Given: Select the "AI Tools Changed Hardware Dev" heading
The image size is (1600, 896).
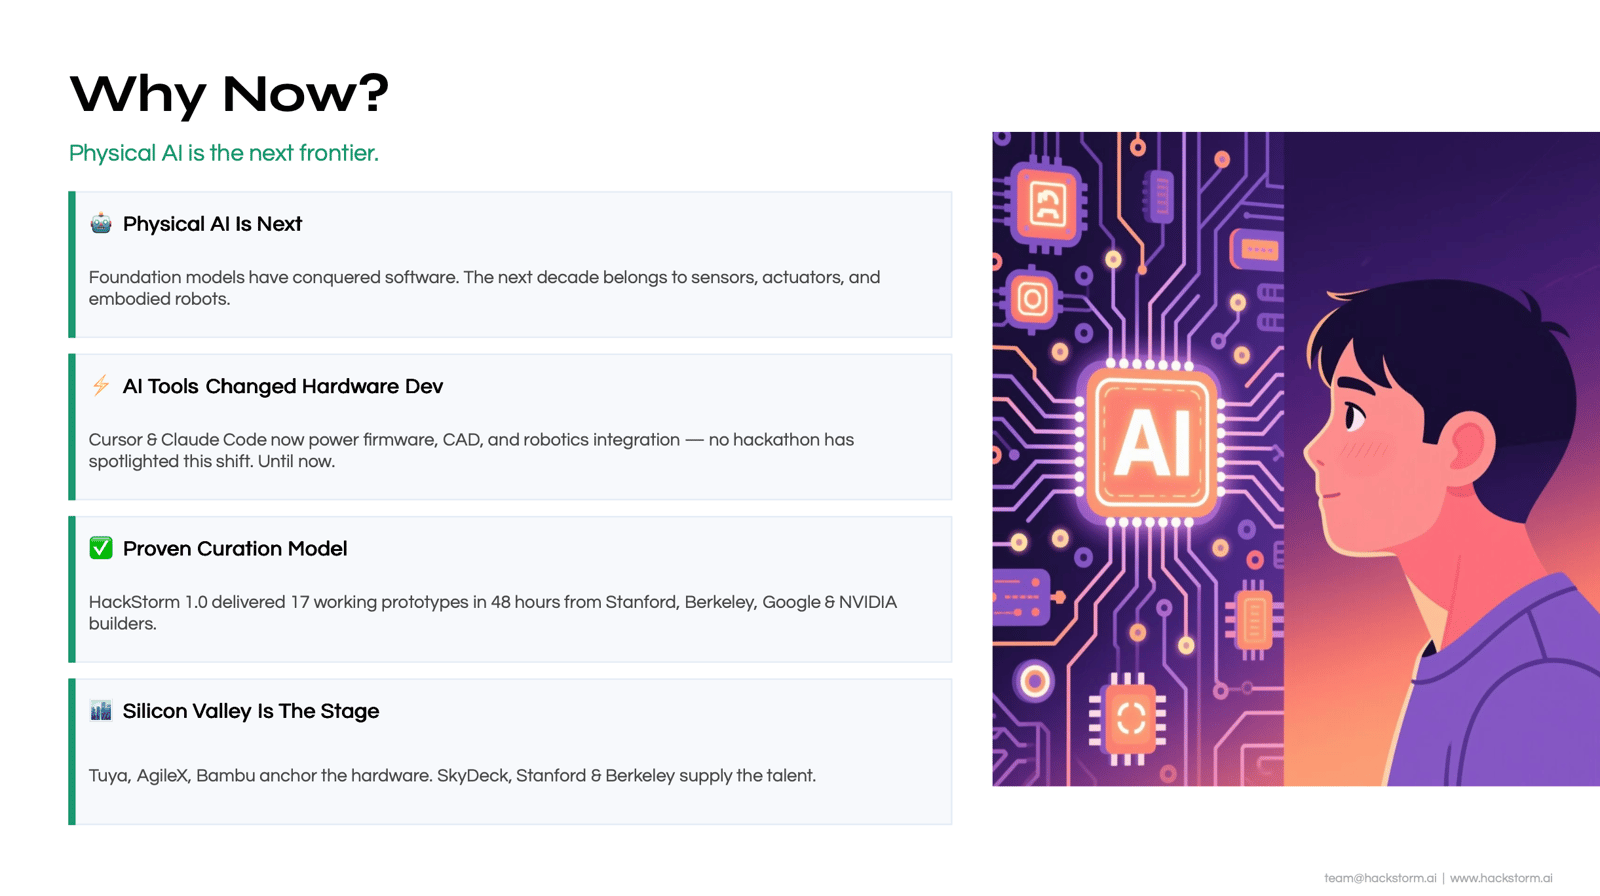Looking at the screenshot, I should pos(282,386).
